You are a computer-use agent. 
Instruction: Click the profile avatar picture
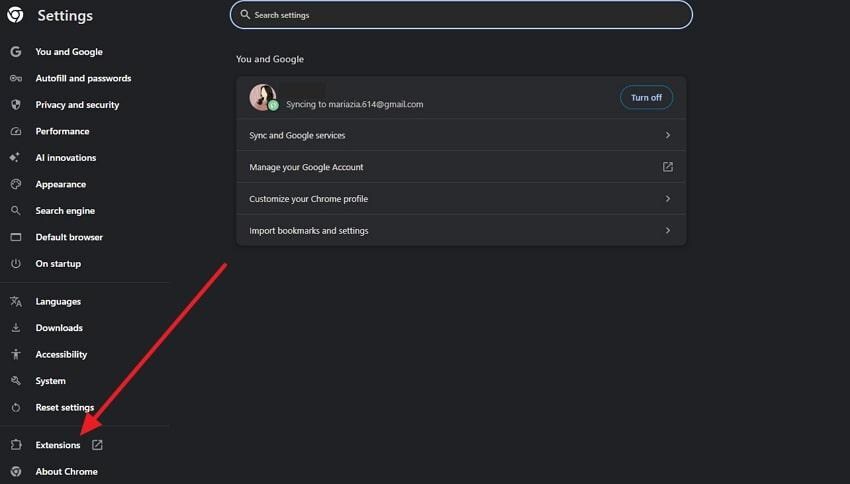262,97
